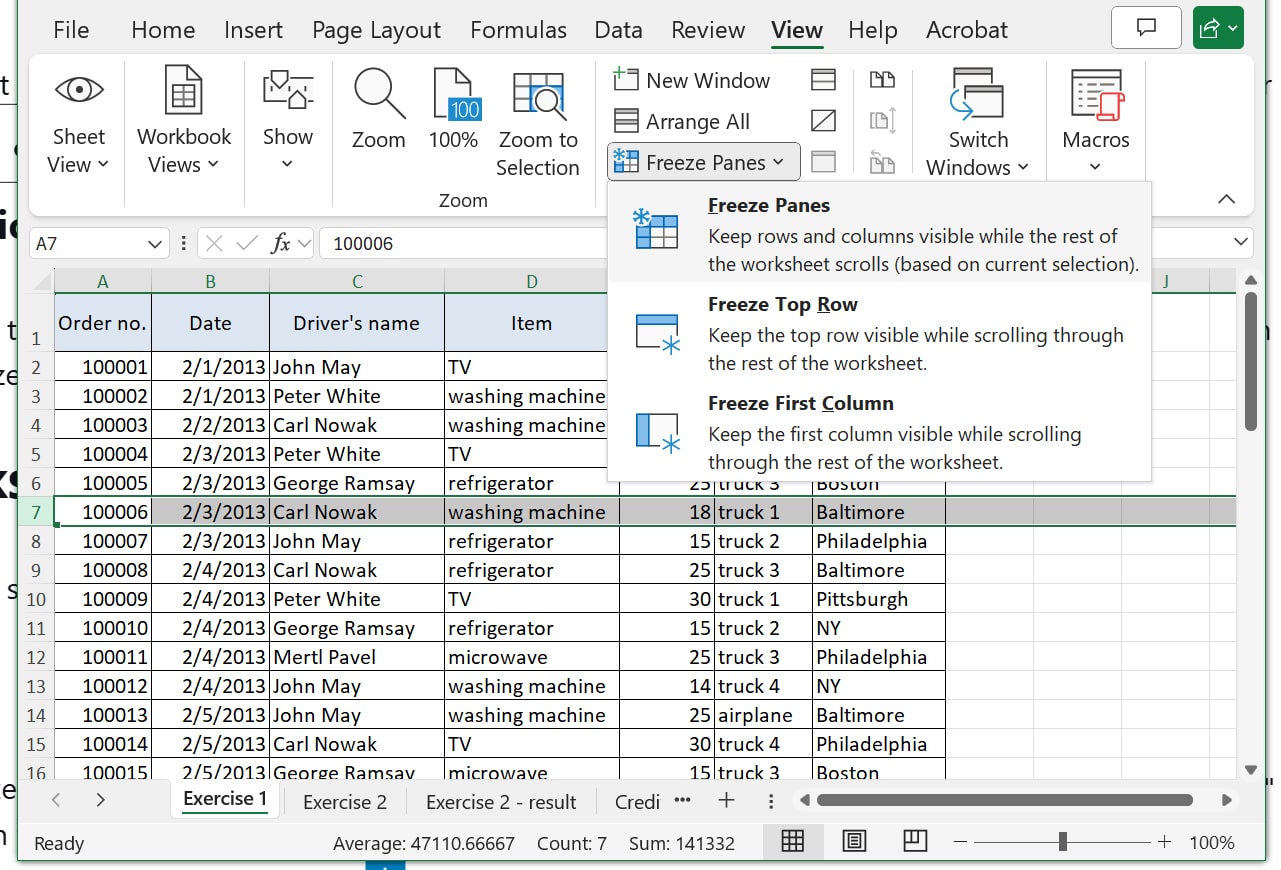The height and width of the screenshot is (870, 1281).
Task: Select View Side by Side icon
Action: coord(883,79)
